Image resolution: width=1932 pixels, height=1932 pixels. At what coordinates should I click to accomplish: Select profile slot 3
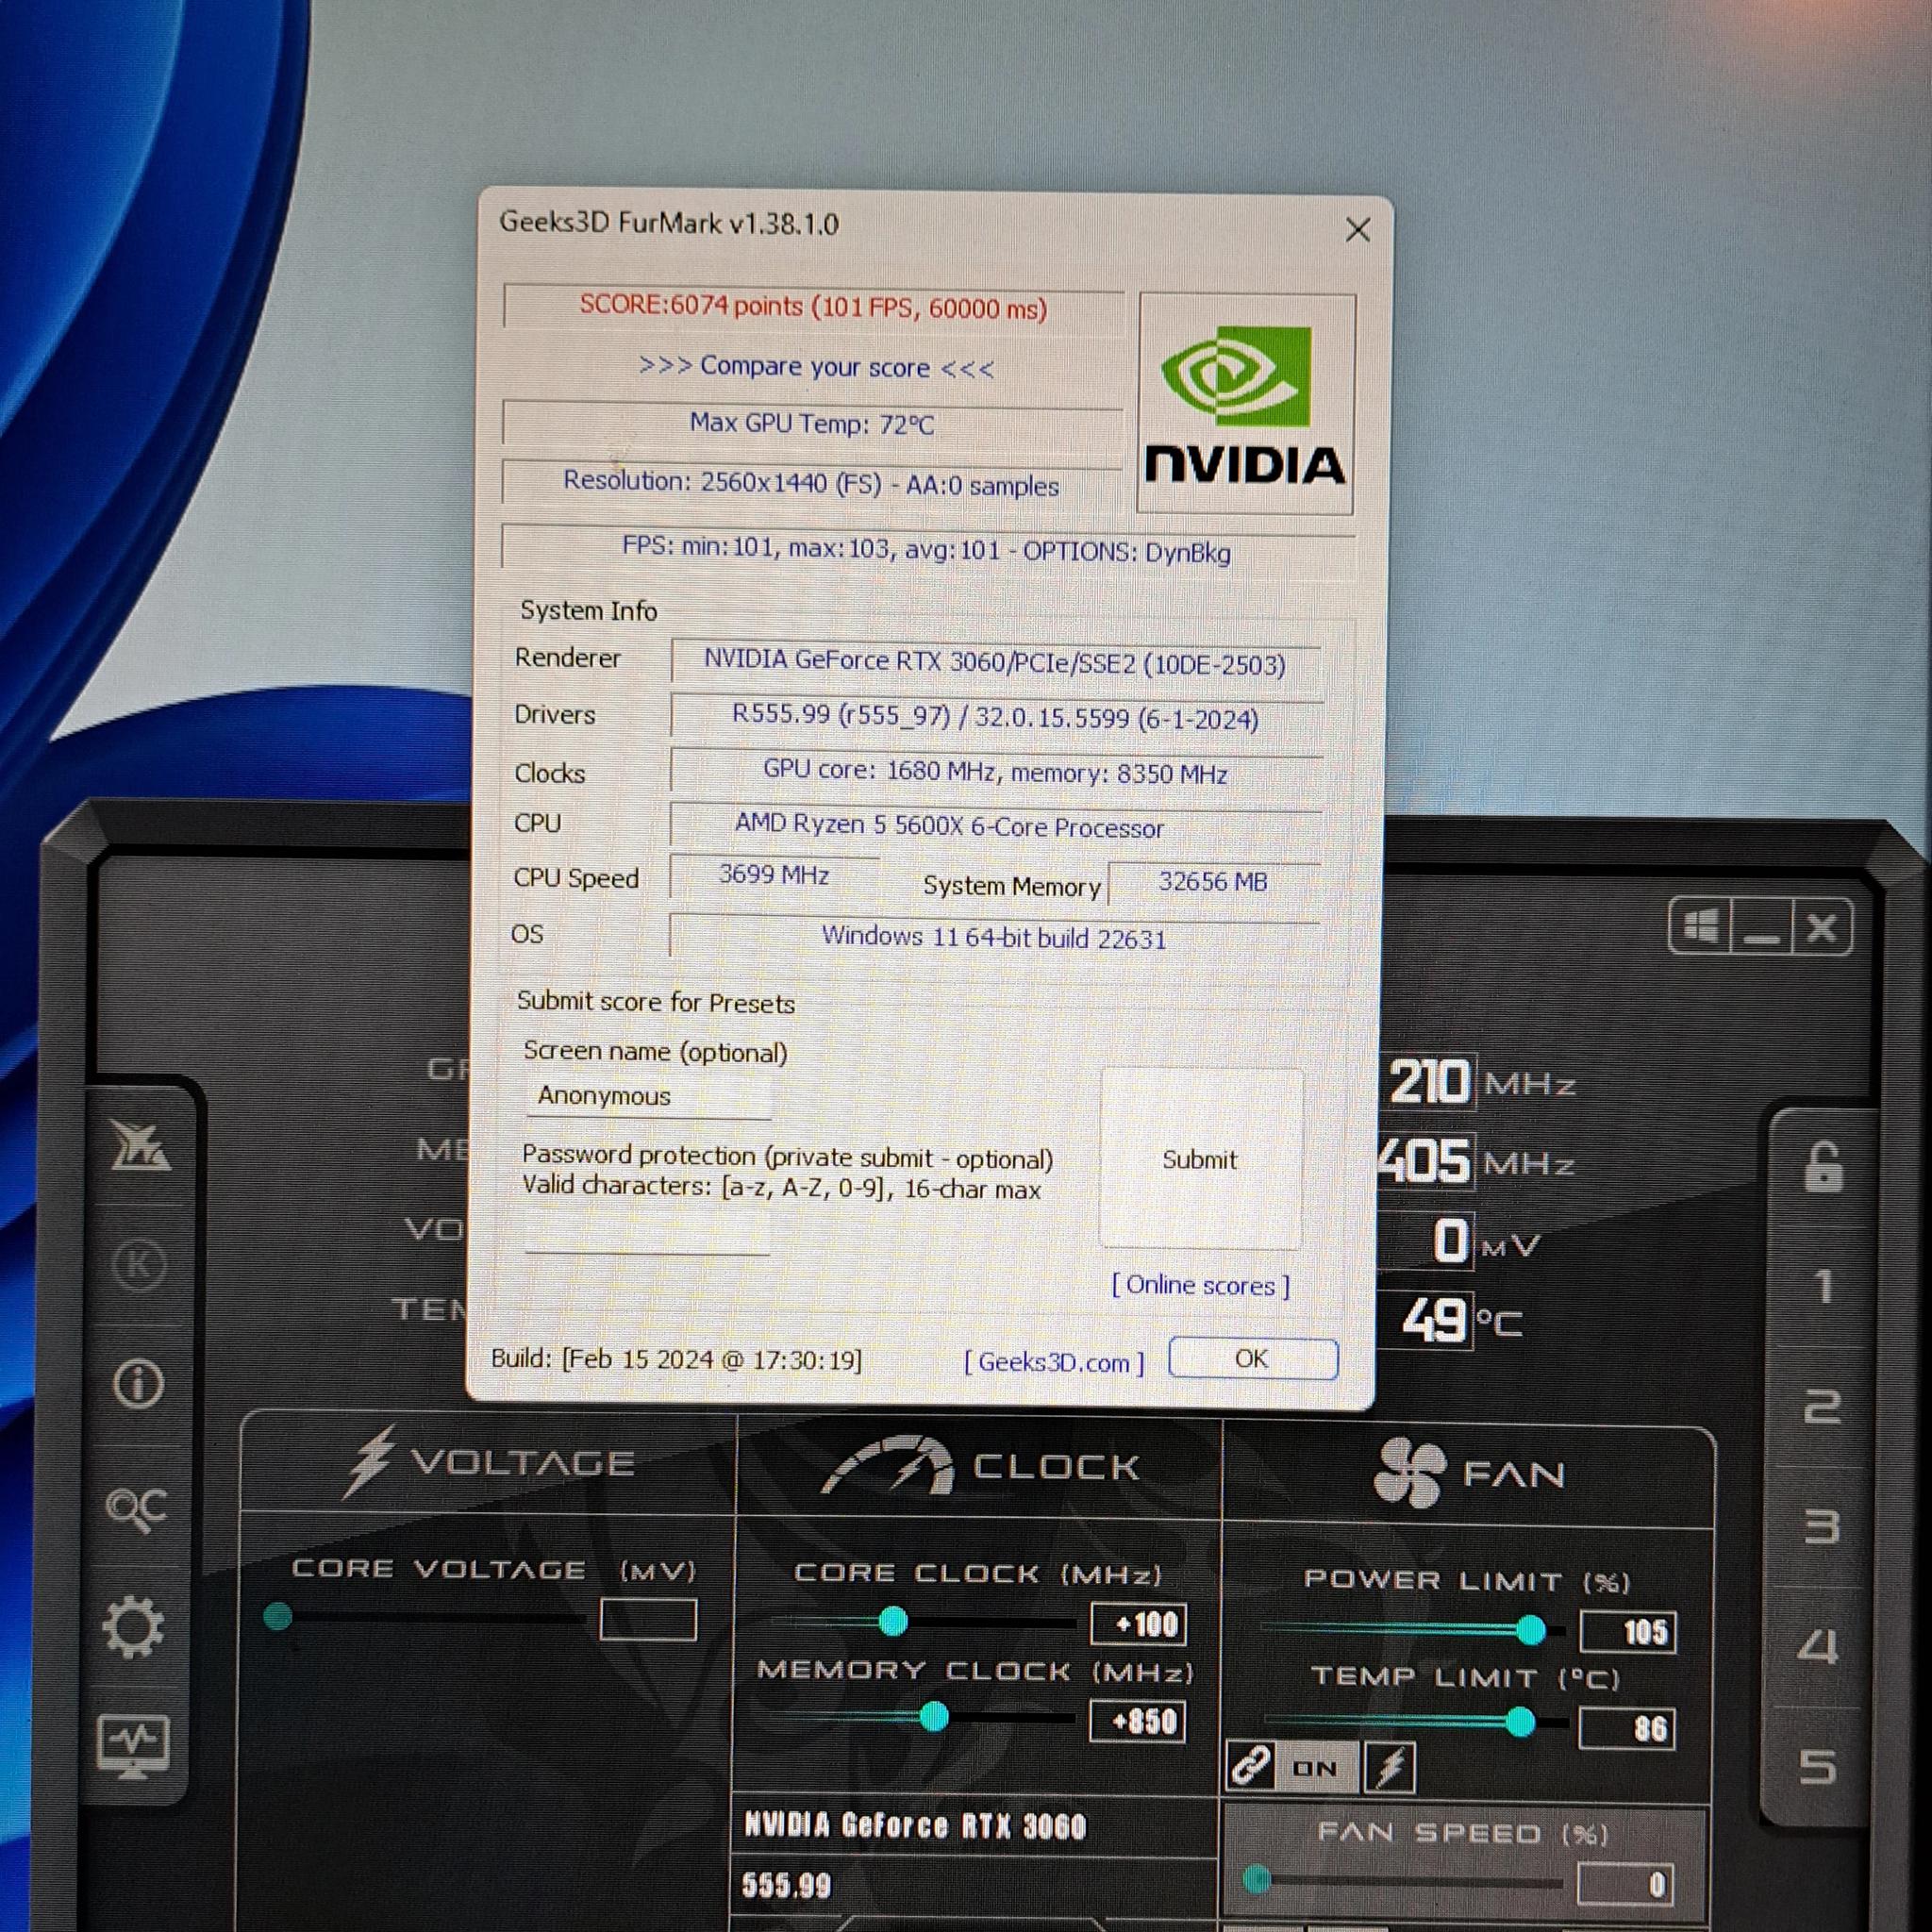(1821, 1527)
